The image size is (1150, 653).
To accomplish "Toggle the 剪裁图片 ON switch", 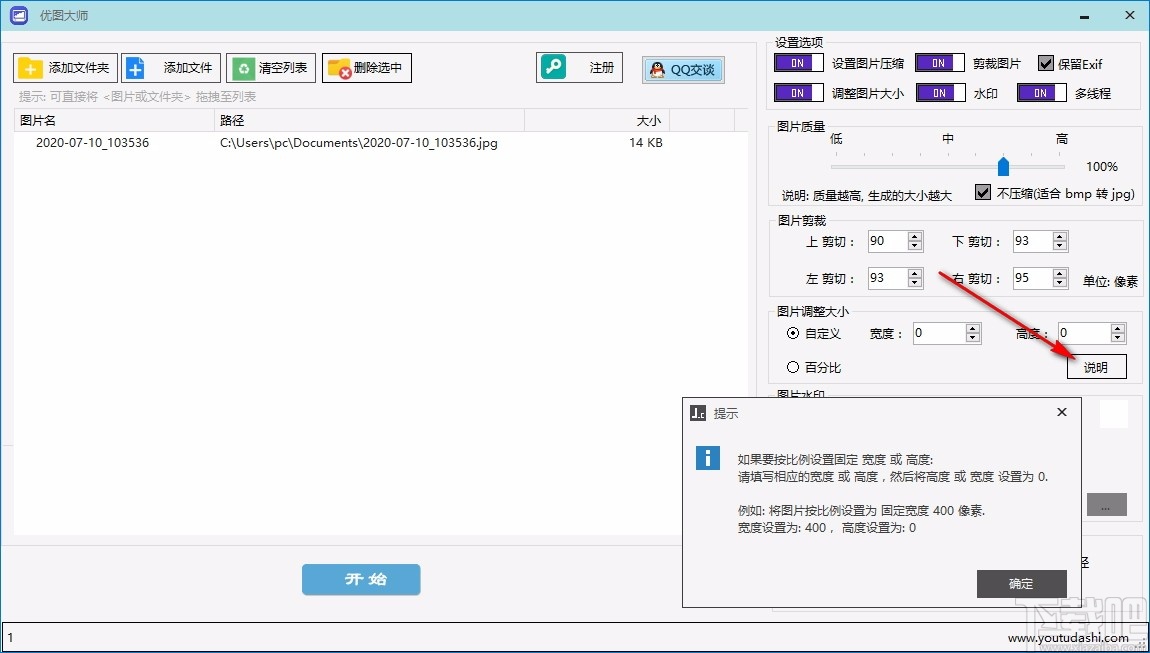I will point(938,62).
